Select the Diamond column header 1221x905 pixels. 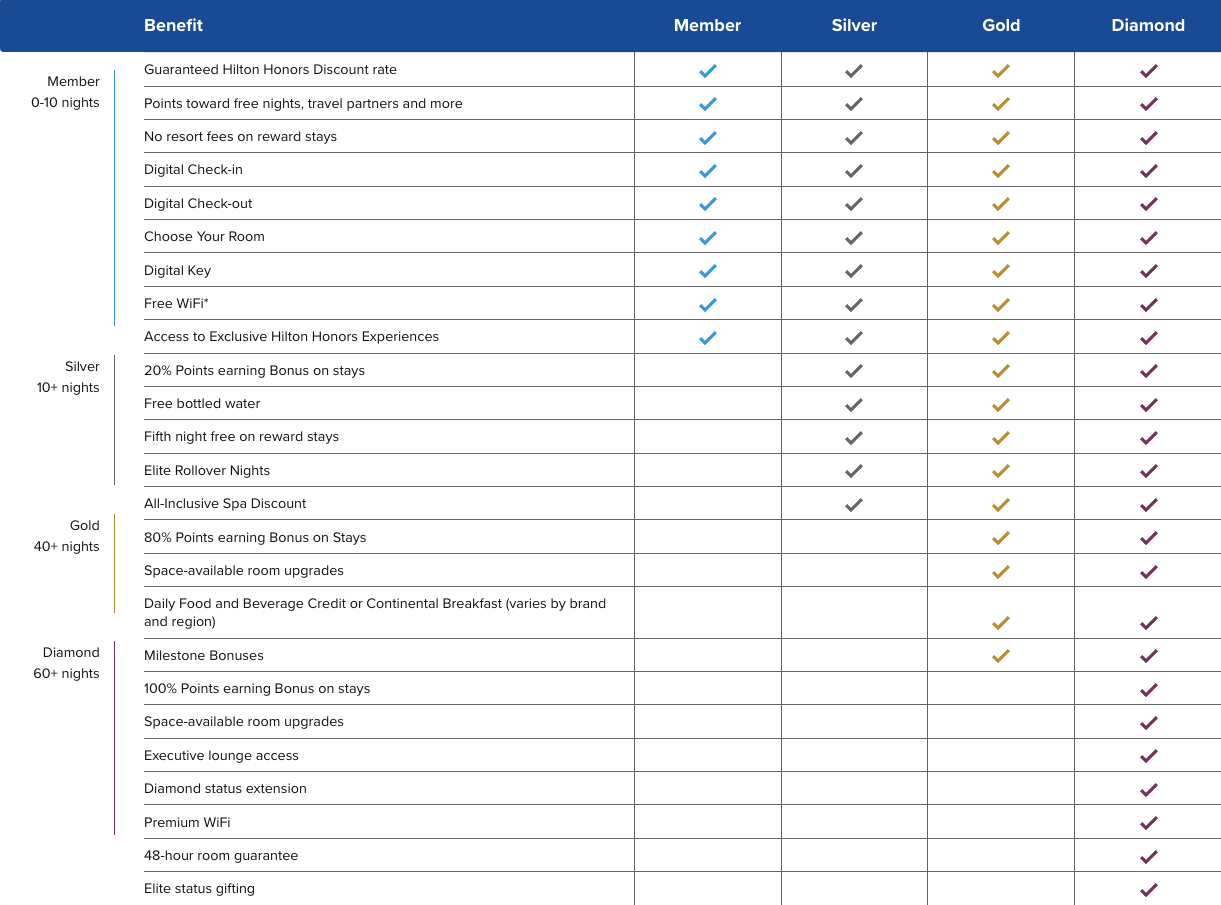pyautogui.click(x=1148, y=26)
